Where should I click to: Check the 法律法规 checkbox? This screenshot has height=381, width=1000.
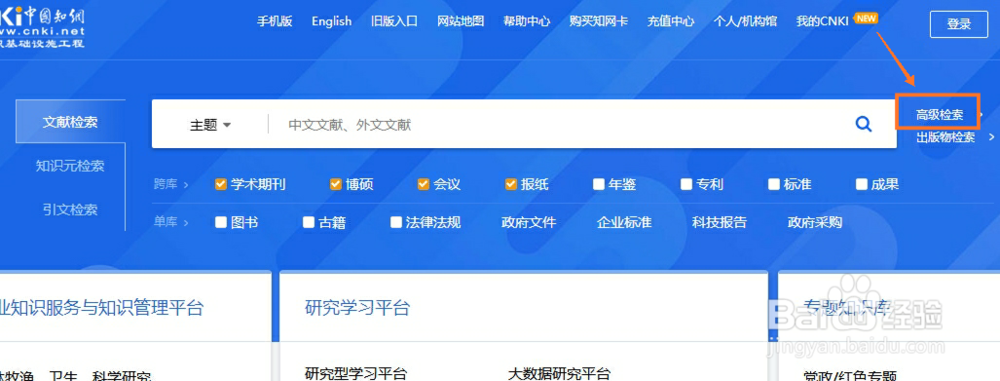(x=396, y=222)
